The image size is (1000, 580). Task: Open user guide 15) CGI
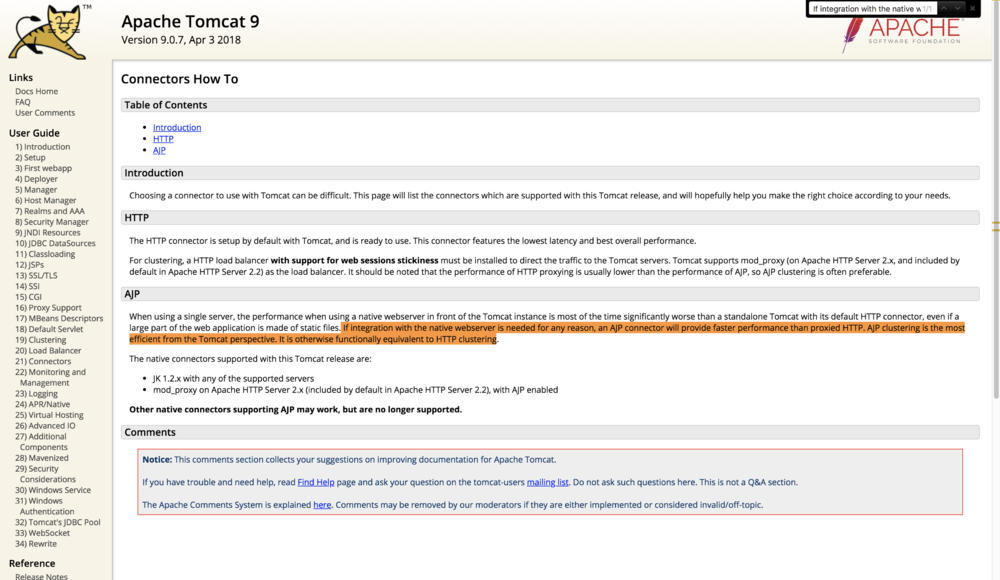pyautogui.click(x=29, y=297)
